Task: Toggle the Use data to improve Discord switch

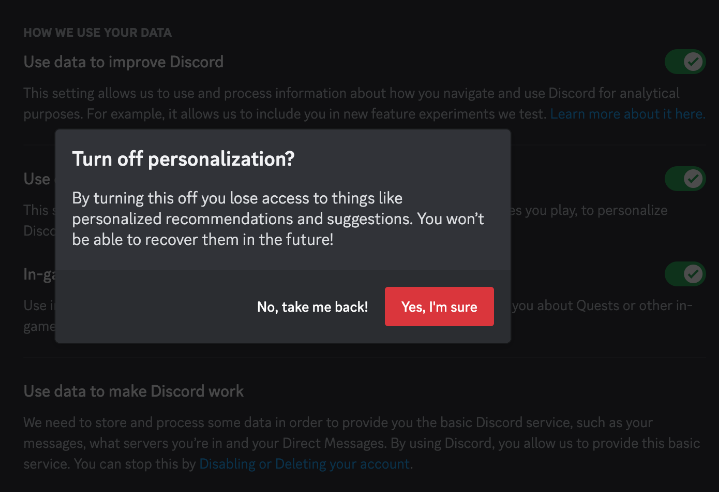Action: click(x=685, y=61)
